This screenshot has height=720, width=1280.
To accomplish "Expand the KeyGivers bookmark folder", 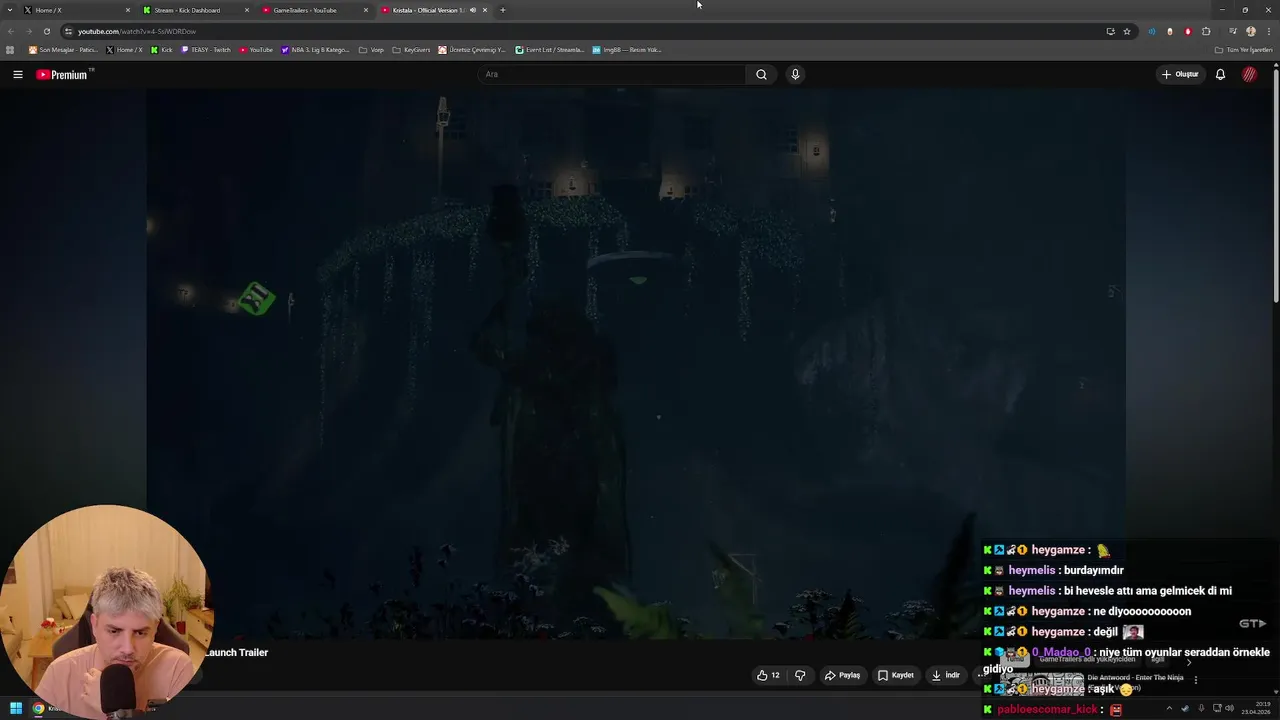I will (411, 49).
